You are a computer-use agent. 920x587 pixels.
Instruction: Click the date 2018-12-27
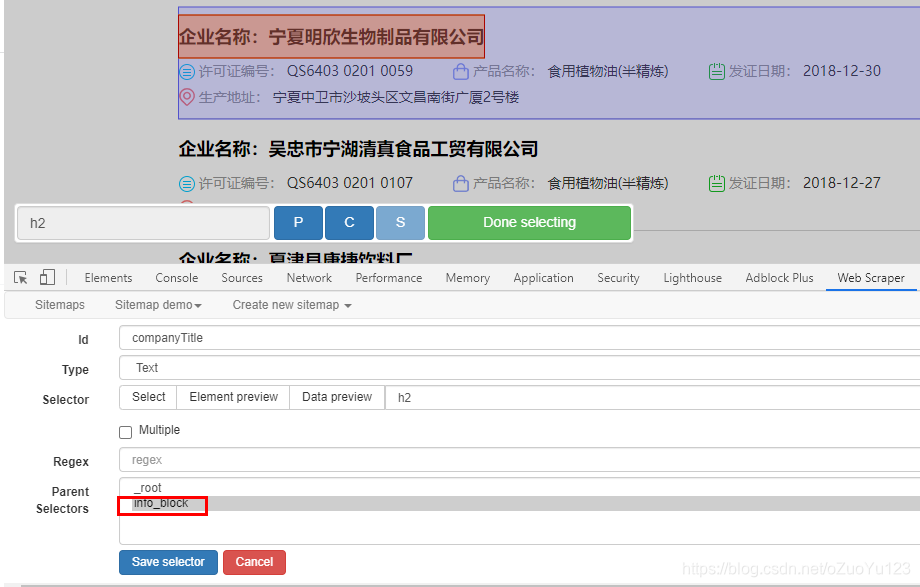click(x=841, y=183)
